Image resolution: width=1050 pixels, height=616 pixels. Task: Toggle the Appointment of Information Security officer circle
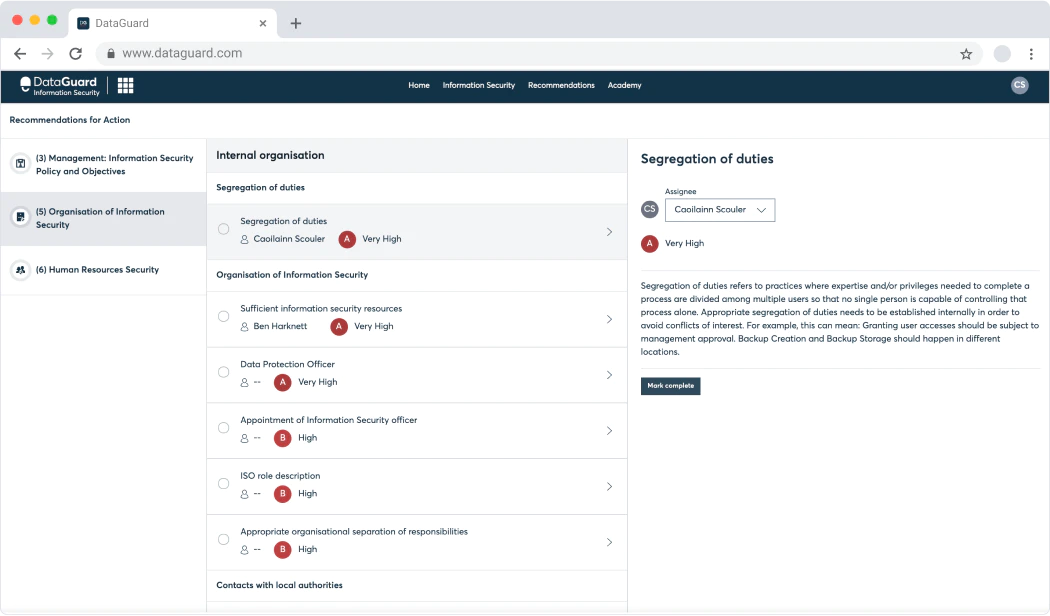[224, 428]
